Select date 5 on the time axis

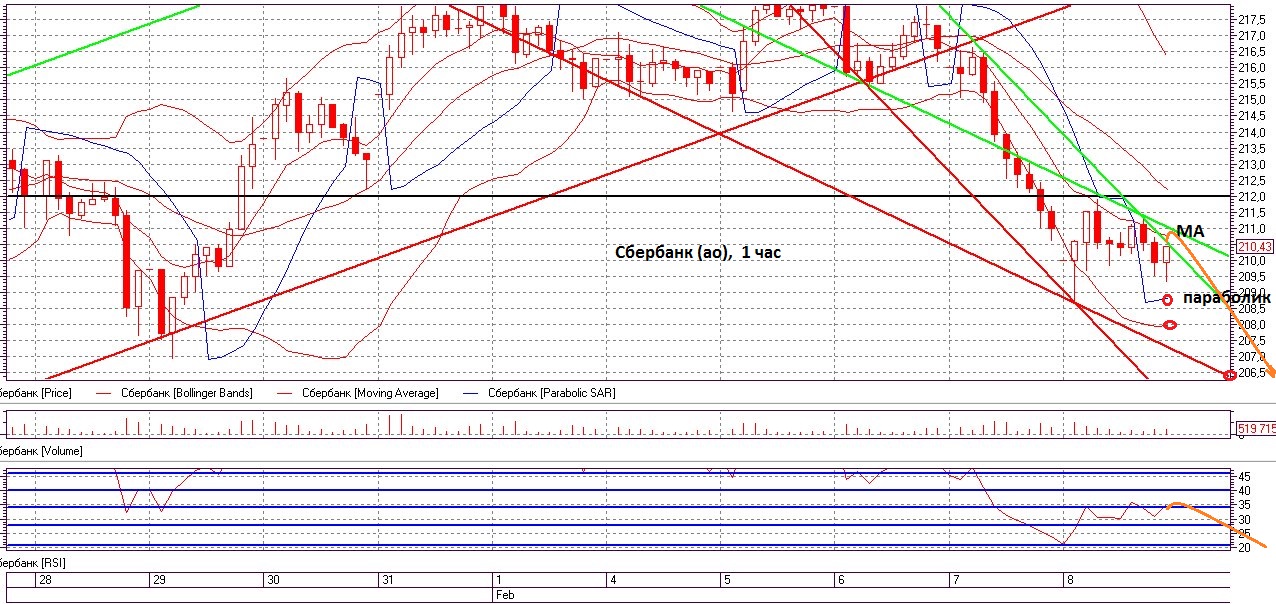[x=727, y=579]
